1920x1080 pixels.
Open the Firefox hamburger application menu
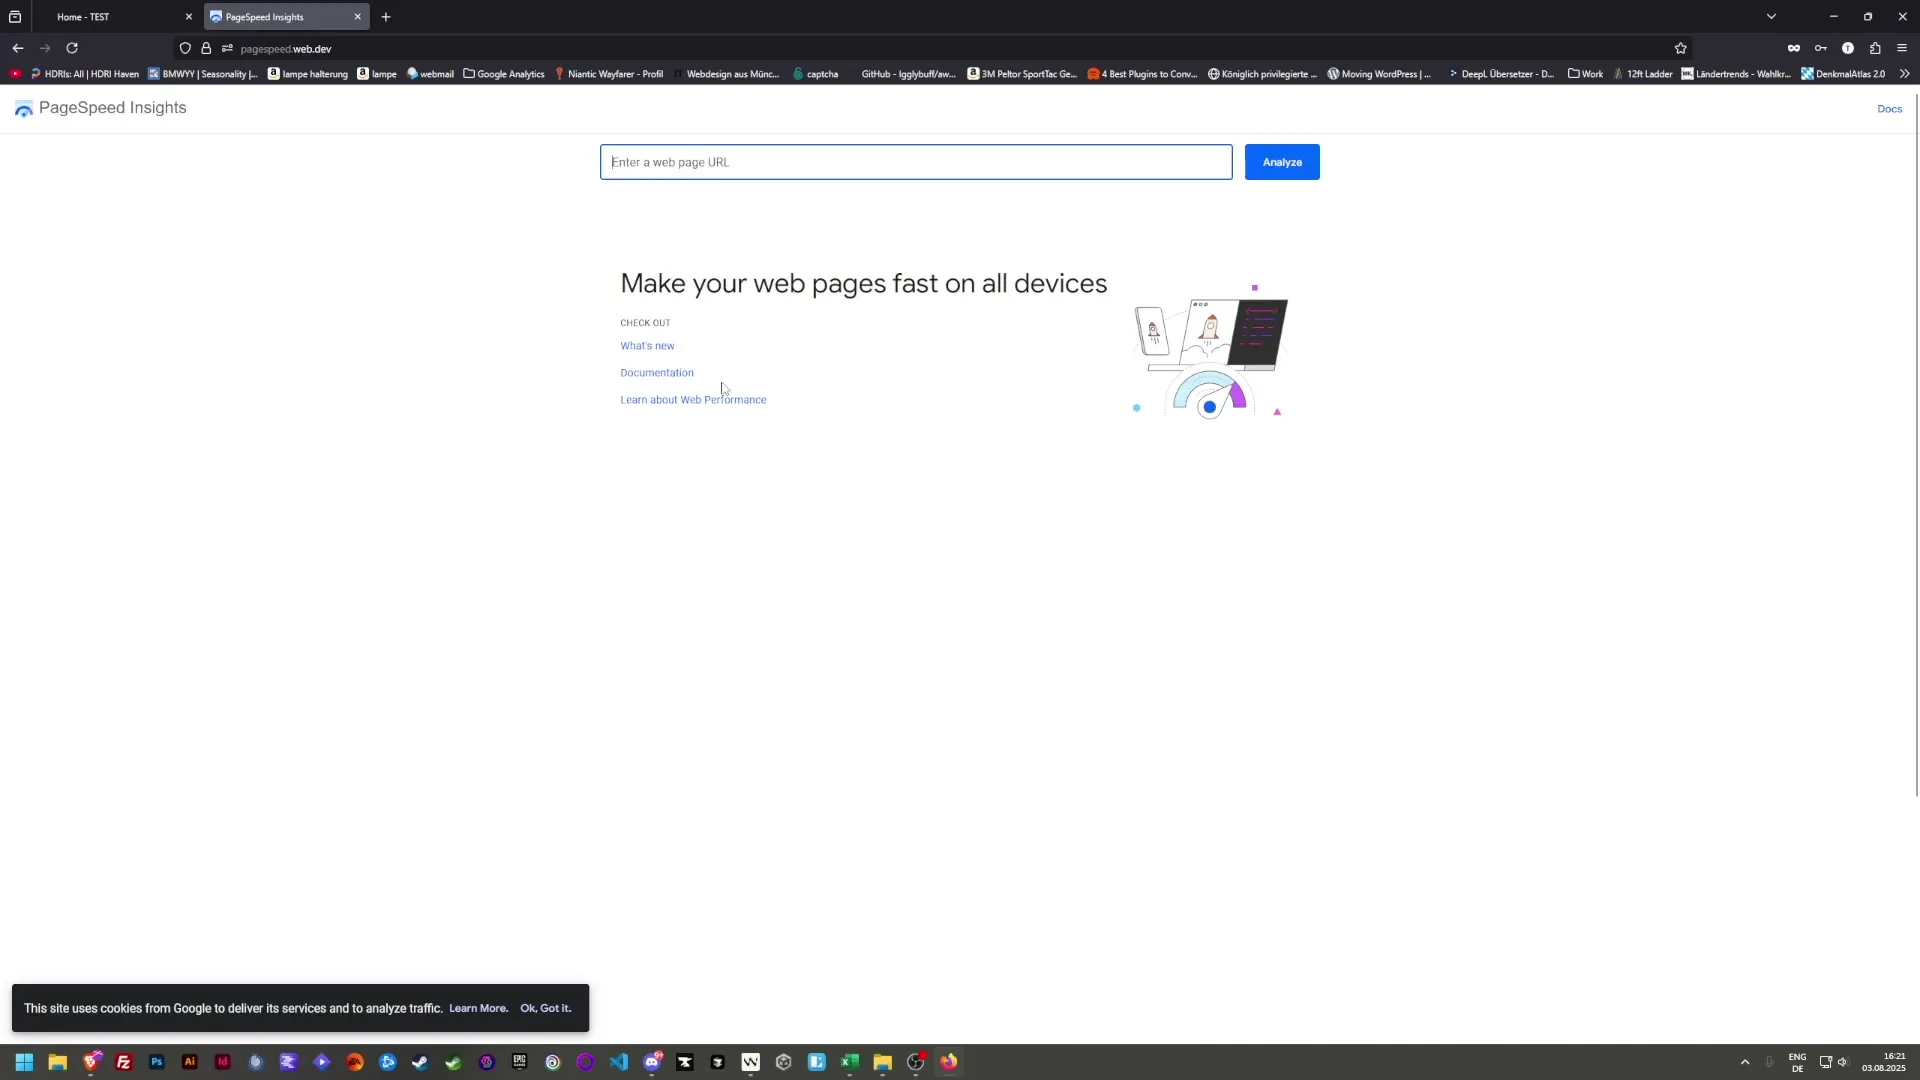tap(1902, 48)
